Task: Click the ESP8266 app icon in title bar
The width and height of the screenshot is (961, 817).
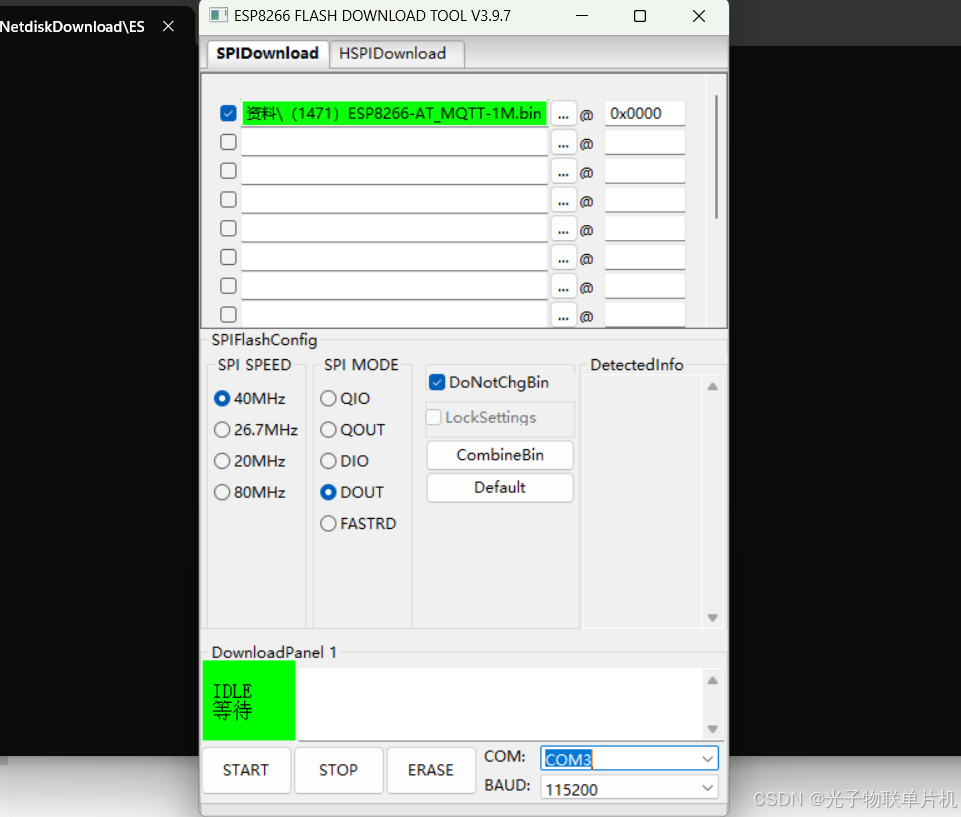Action: pos(218,15)
